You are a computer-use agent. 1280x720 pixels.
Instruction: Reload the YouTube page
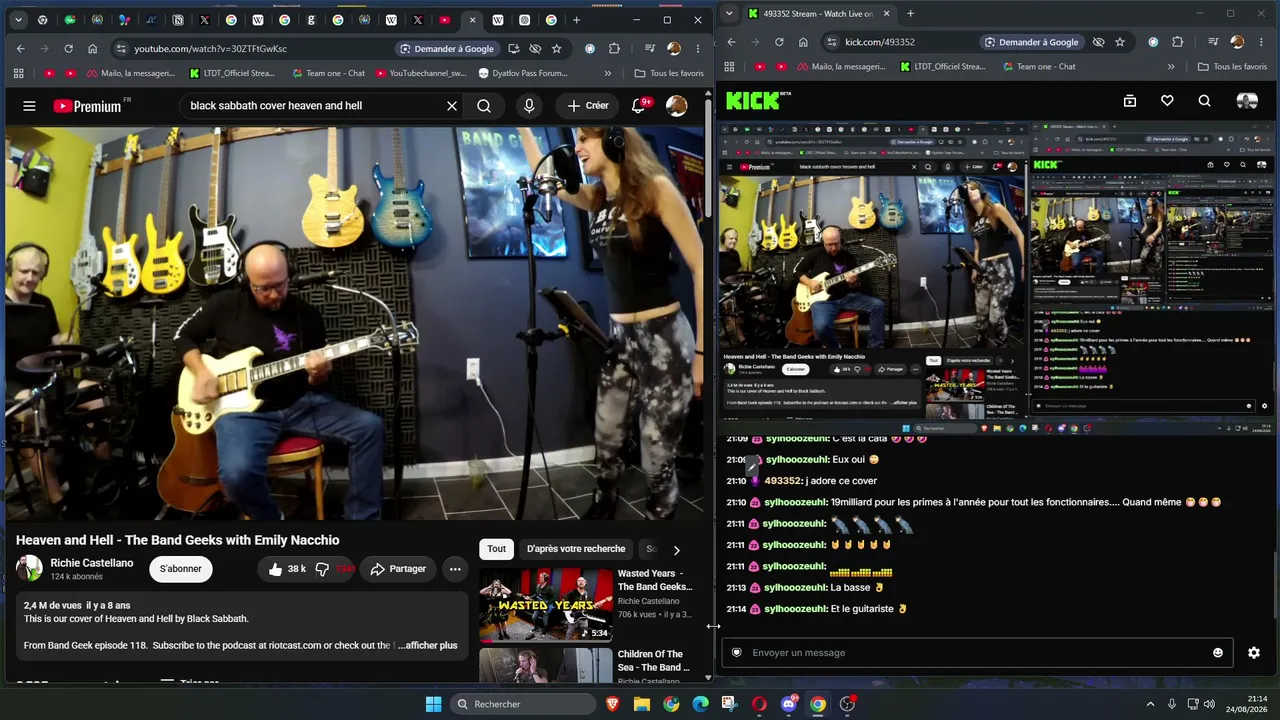point(68,49)
